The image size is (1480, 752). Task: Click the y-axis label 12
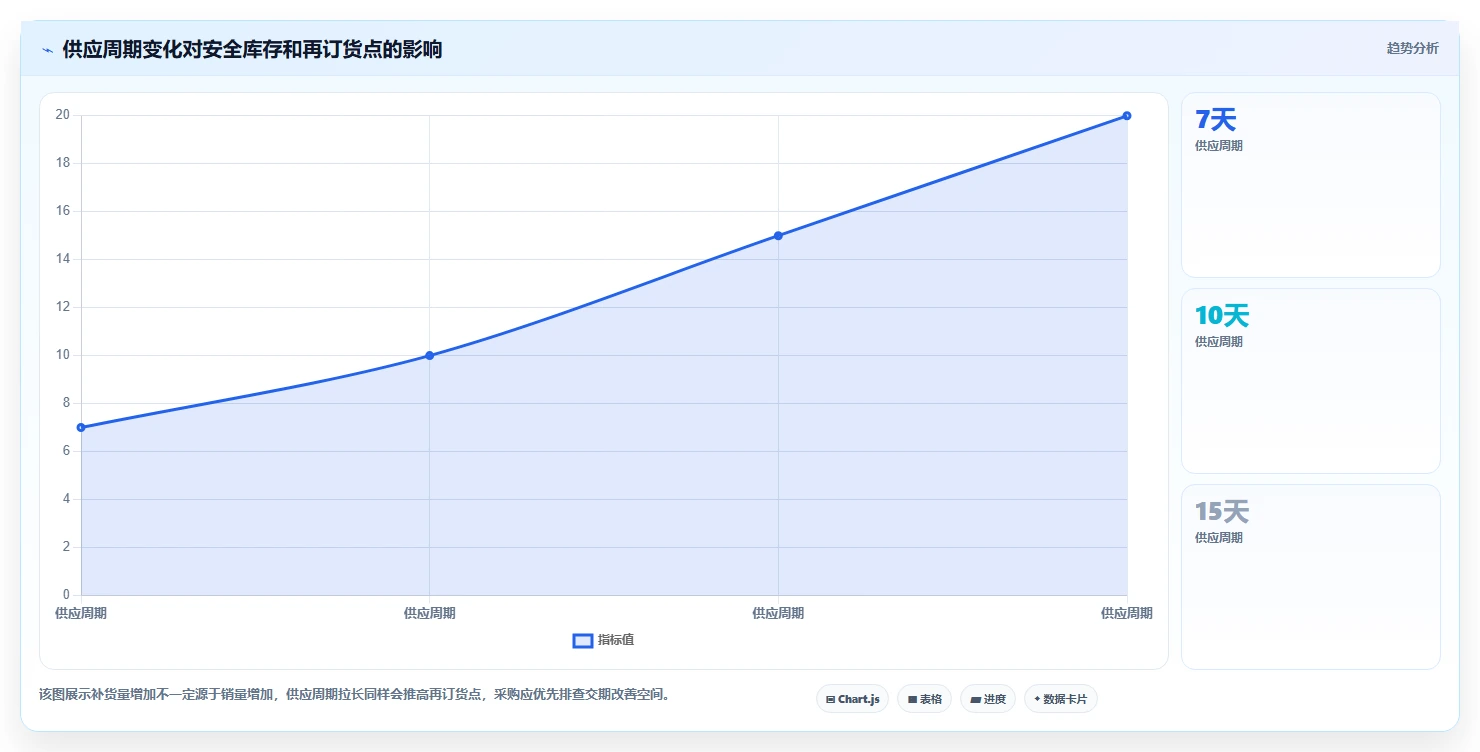[x=62, y=307]
